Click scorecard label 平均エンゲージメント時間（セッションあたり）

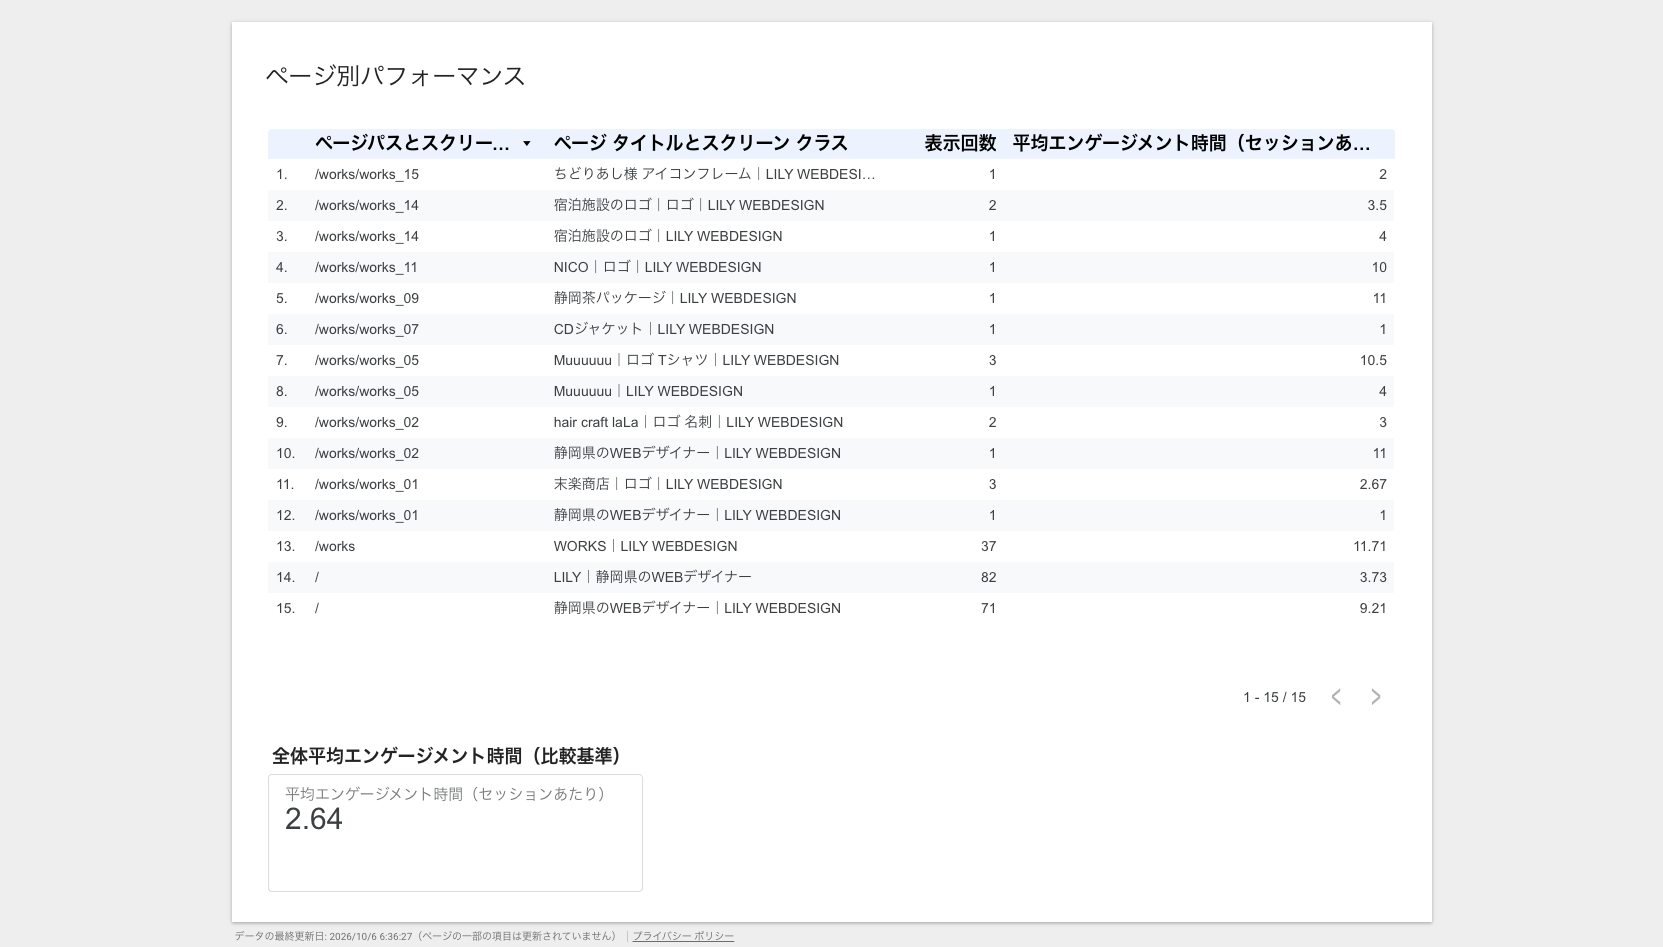coord(445,794)
